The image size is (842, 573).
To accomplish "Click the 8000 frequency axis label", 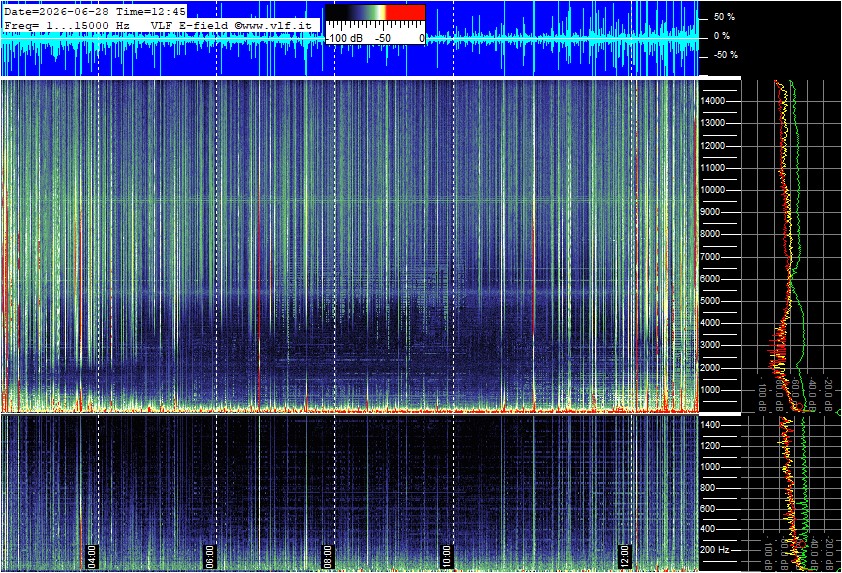I will 710,234.
